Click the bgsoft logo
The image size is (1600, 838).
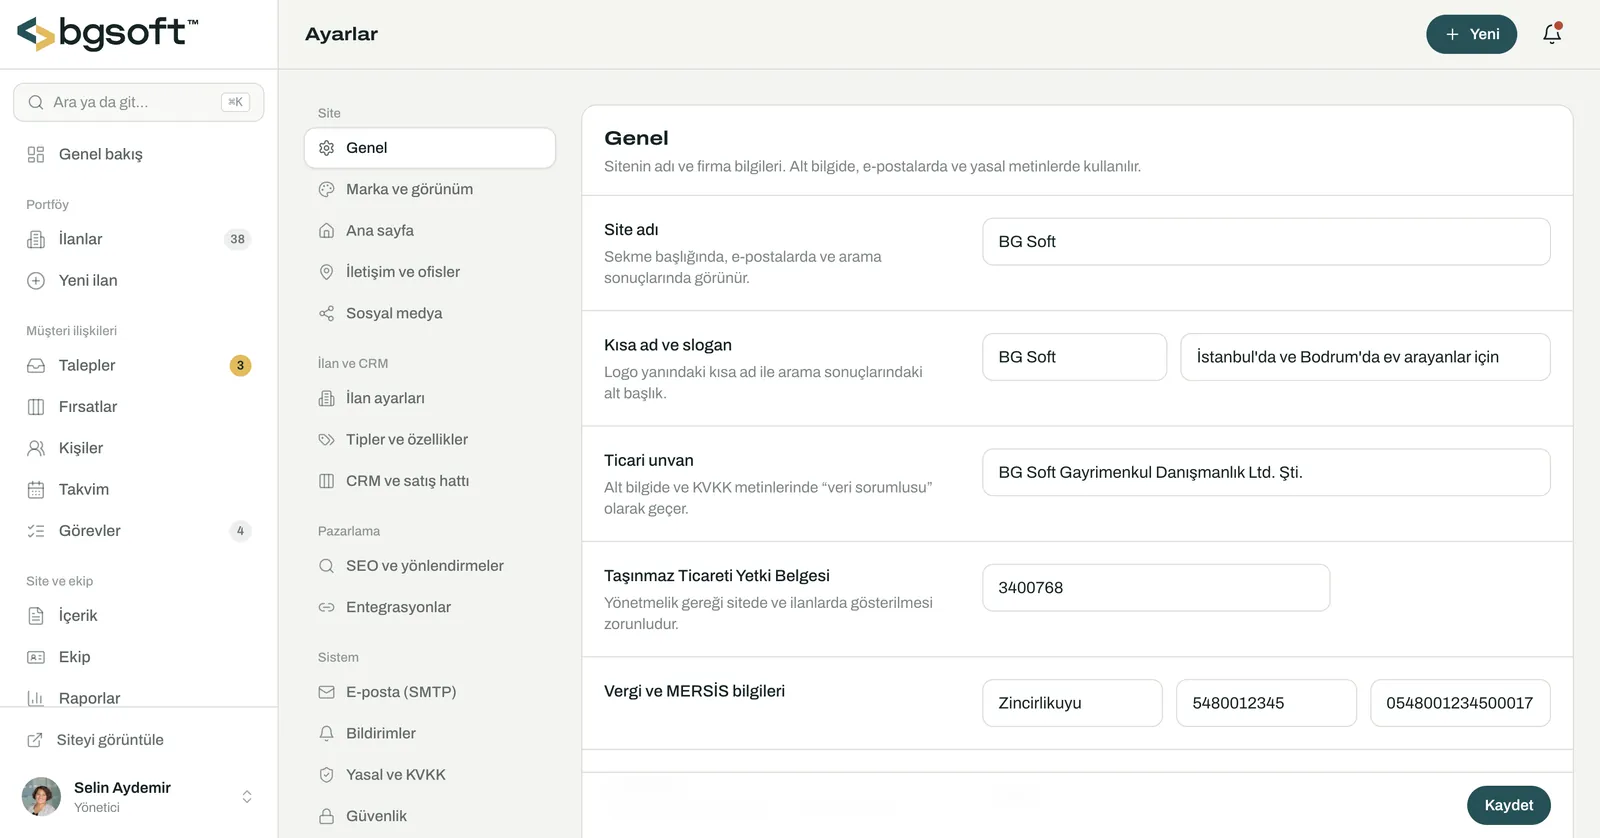(x=108, y=34)
